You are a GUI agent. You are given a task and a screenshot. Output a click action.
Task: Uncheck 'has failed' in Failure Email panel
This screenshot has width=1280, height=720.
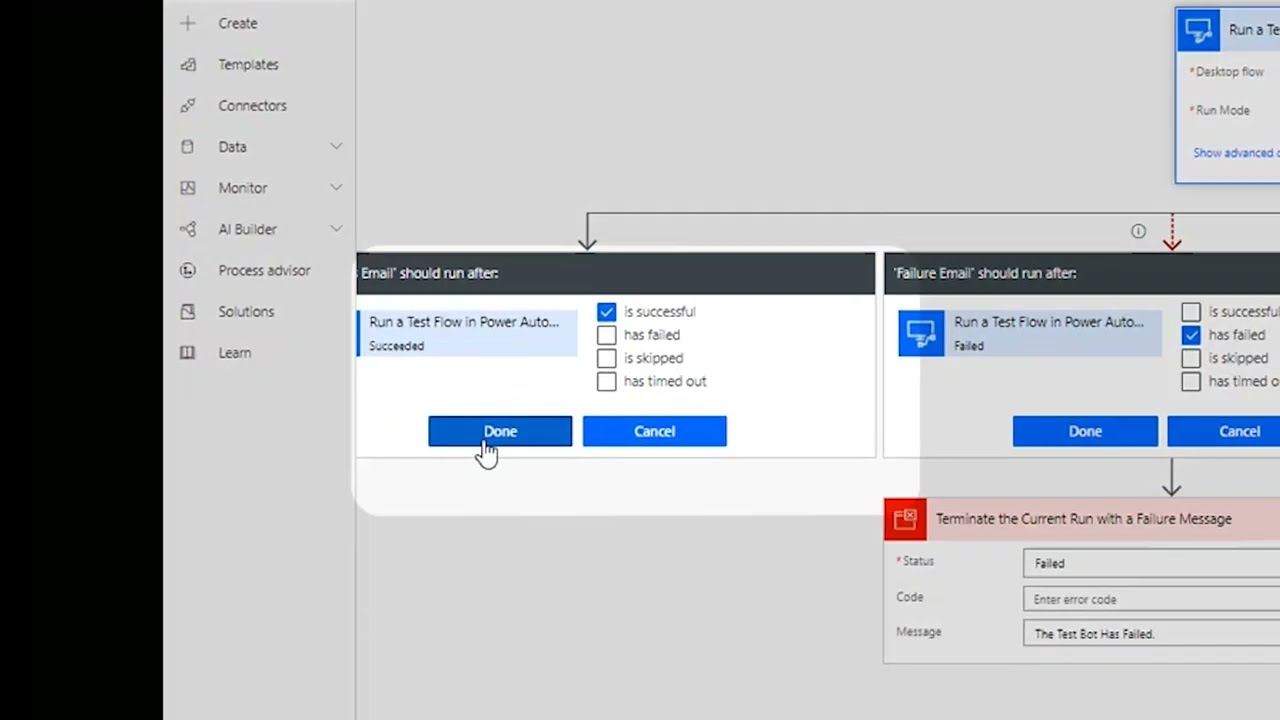[1191, 335]
